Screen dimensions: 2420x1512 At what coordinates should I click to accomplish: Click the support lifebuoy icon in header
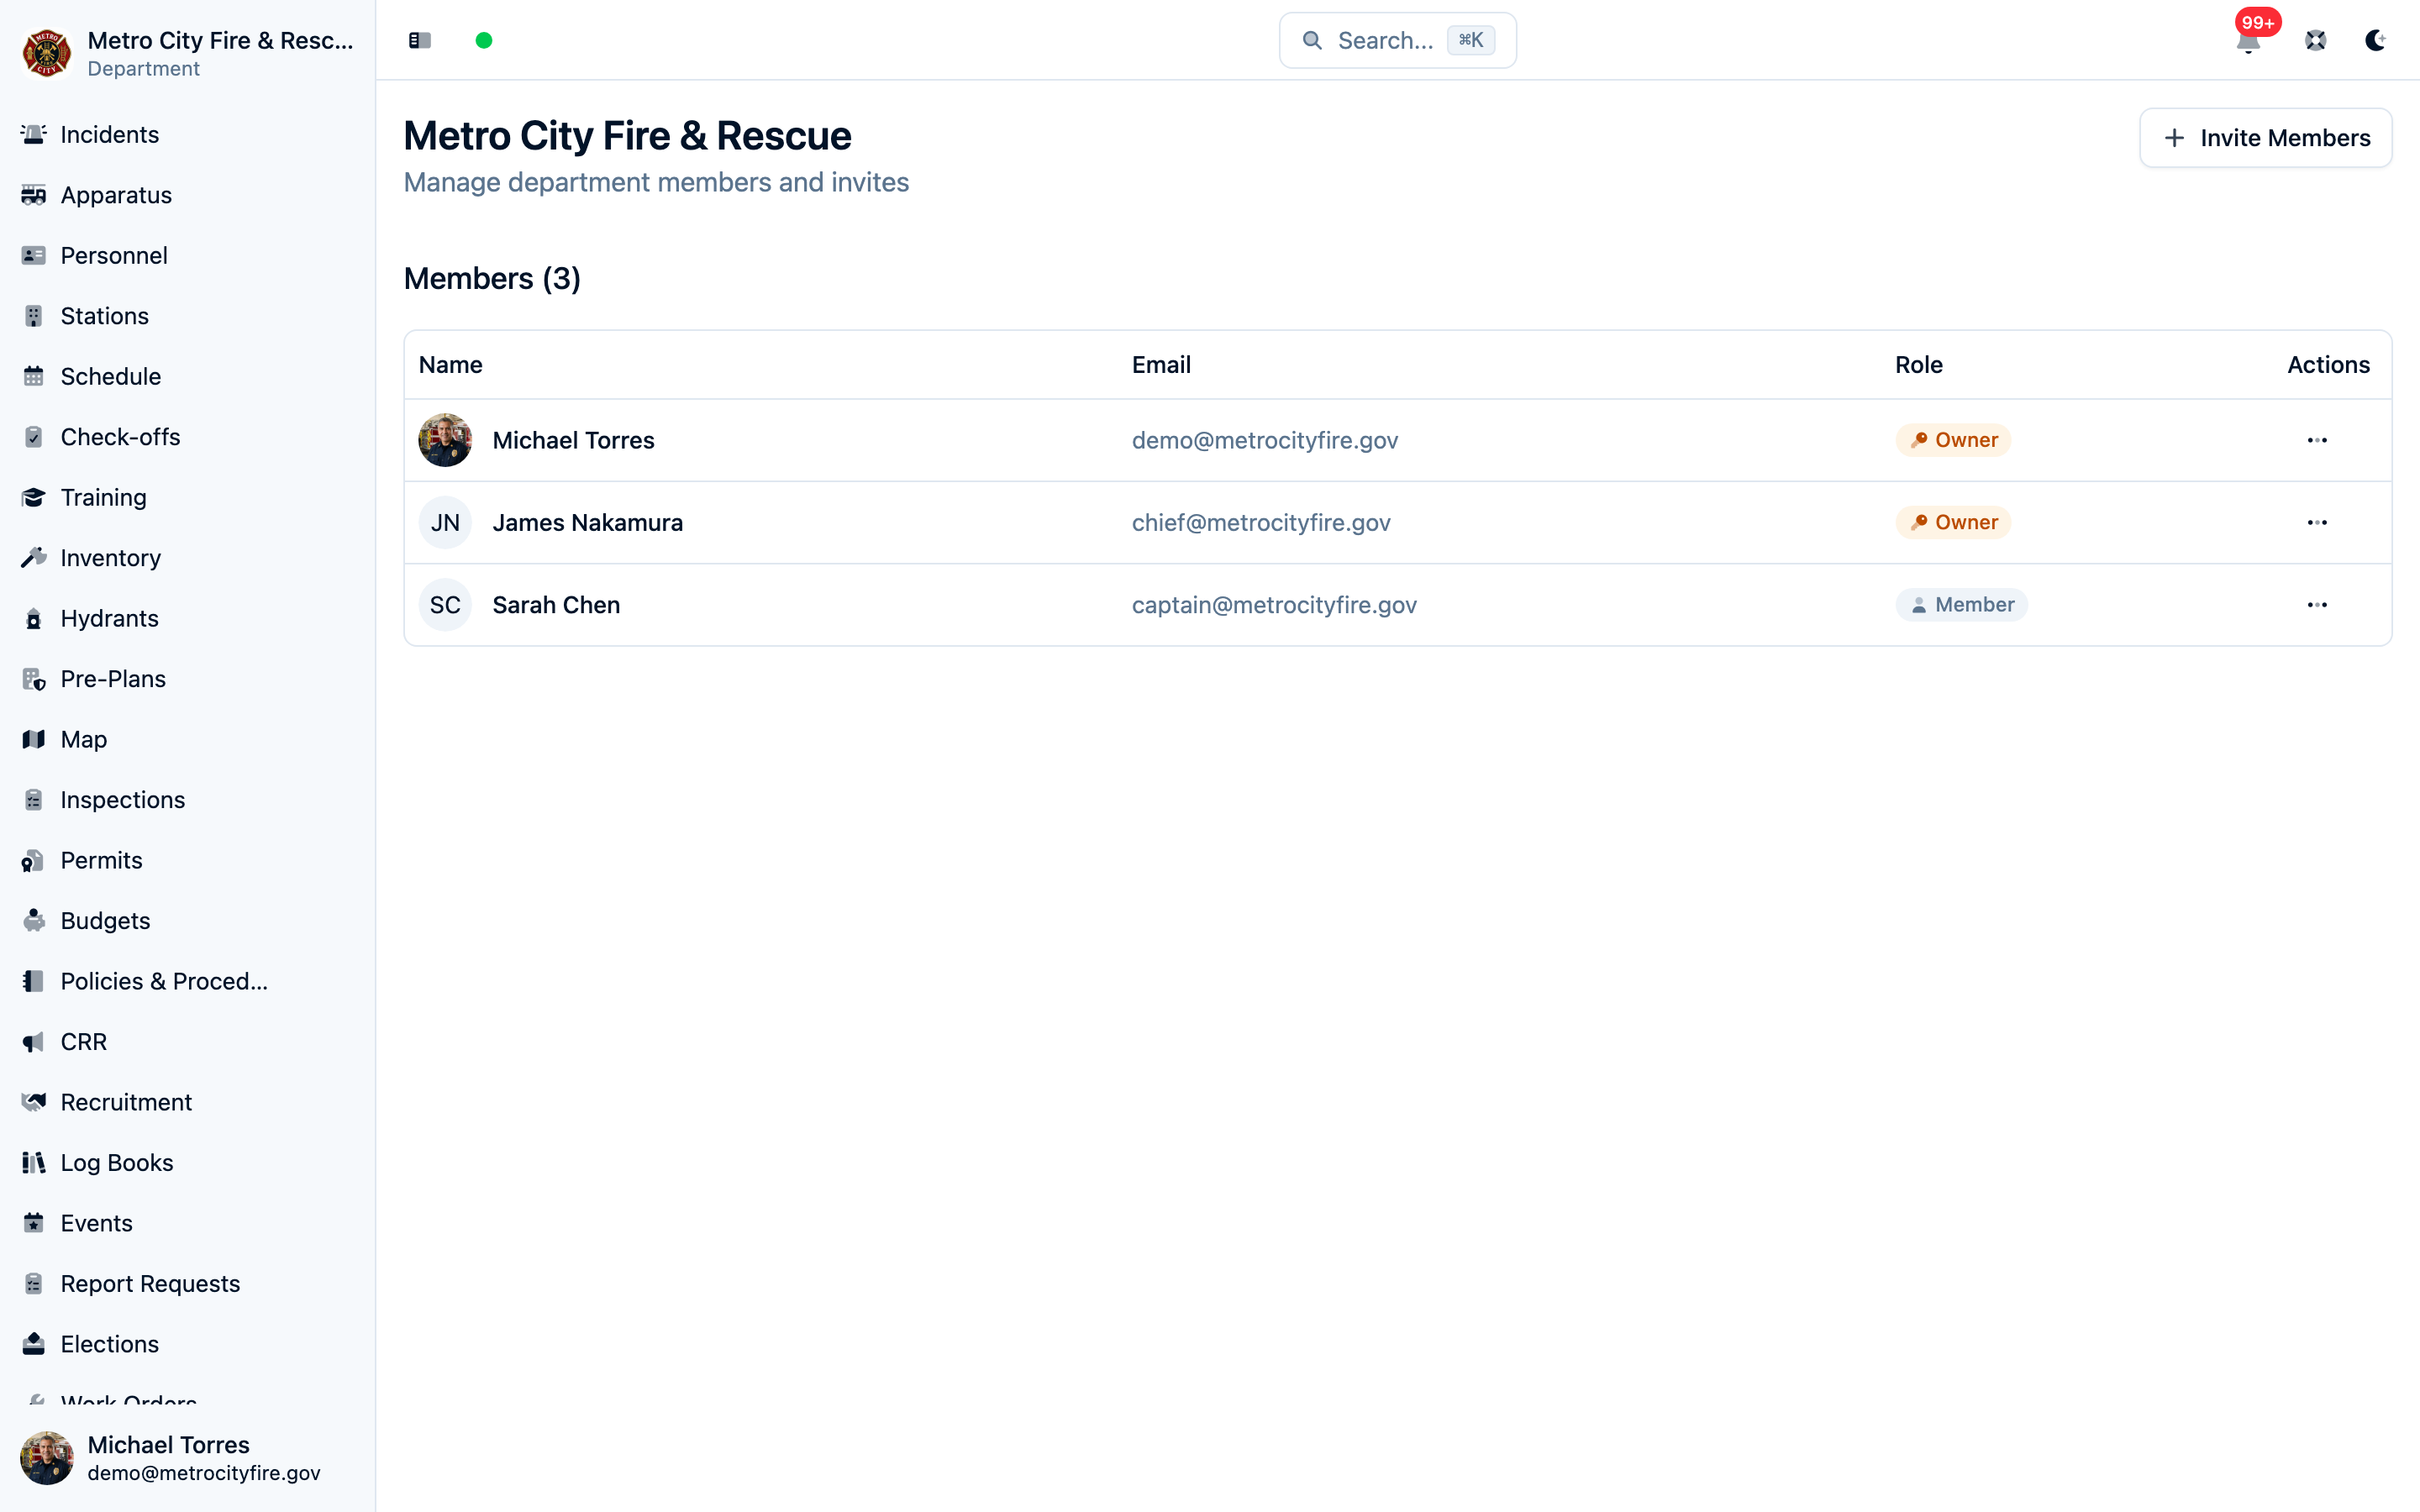tap(2316, 40)
